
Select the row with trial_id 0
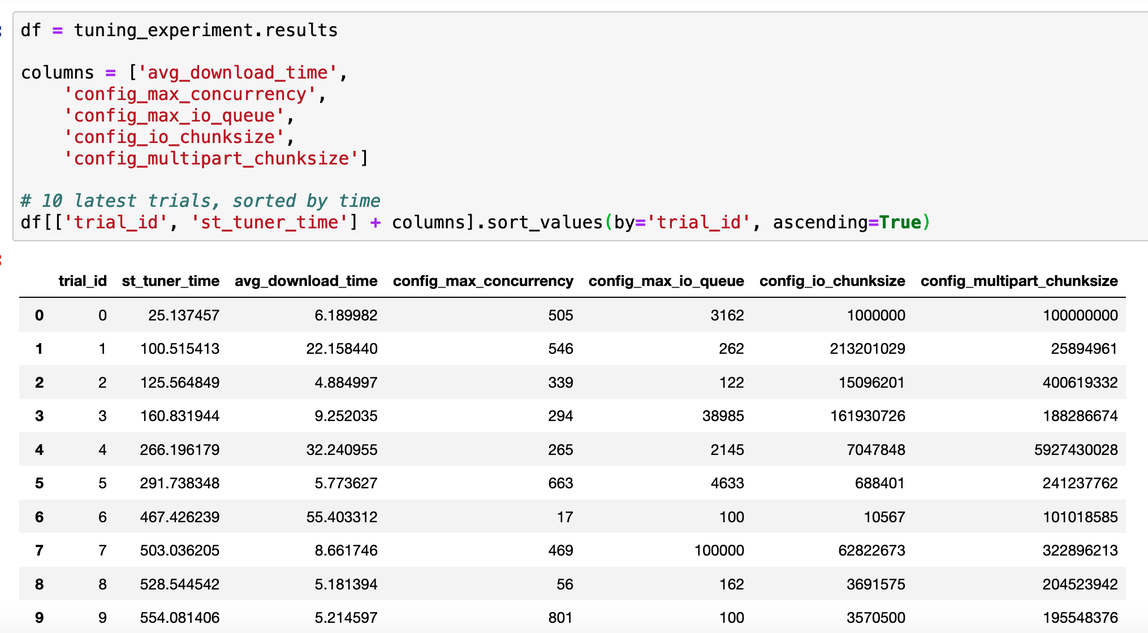(x=39, y=315)
